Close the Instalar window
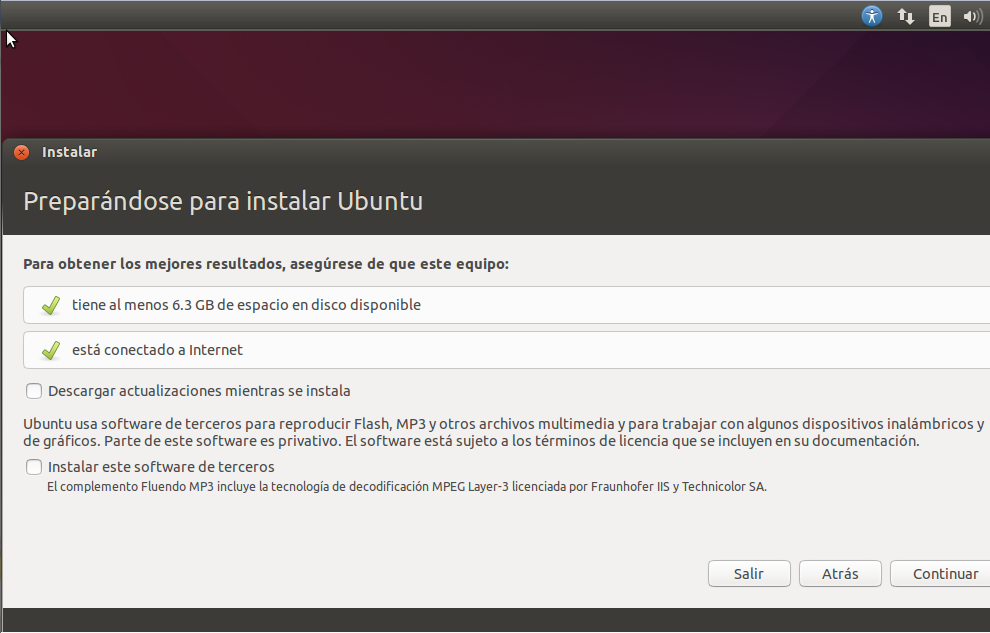Screen dimensions: 990x633 (21, 152)
